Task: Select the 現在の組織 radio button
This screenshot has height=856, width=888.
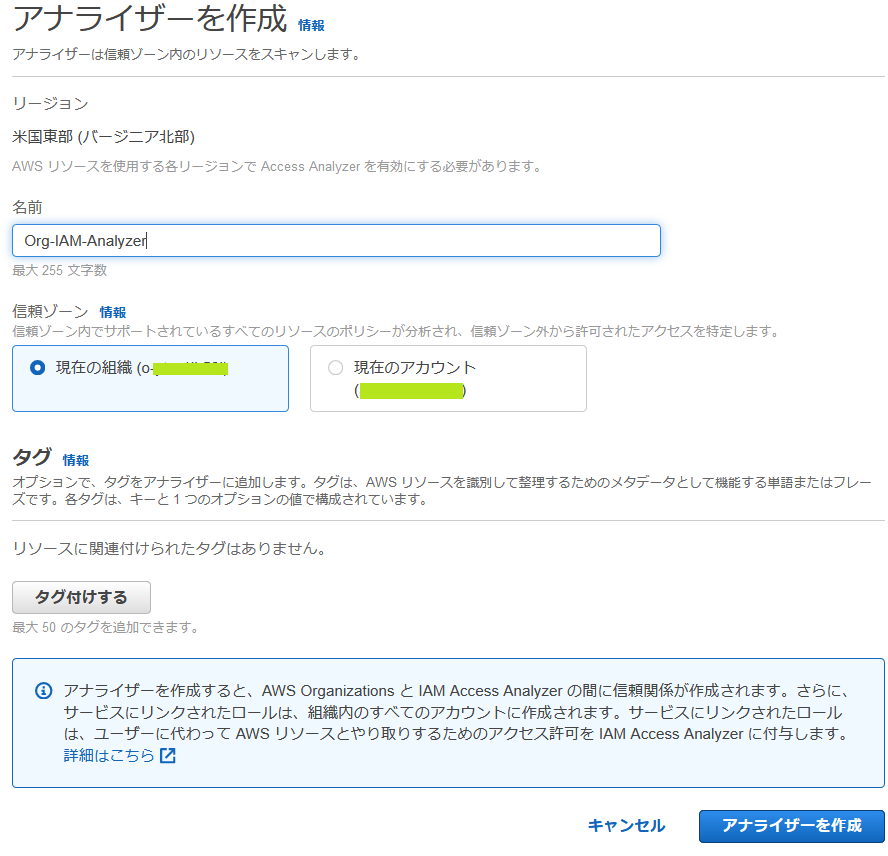Action: click(37, 368)
